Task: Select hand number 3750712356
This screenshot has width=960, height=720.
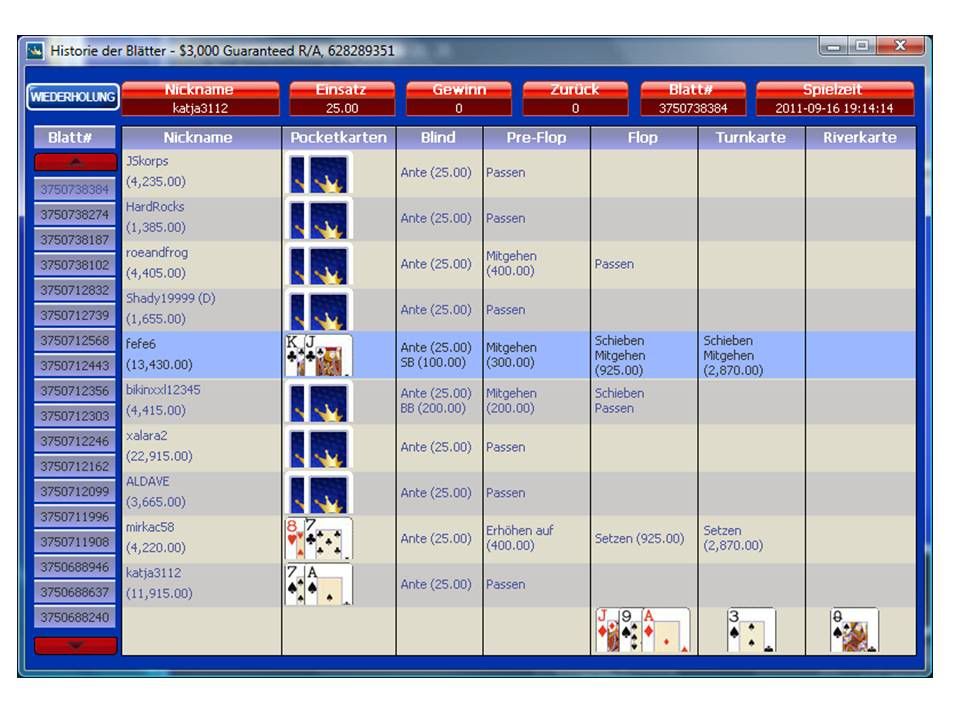Action: (x=75, y=391)
